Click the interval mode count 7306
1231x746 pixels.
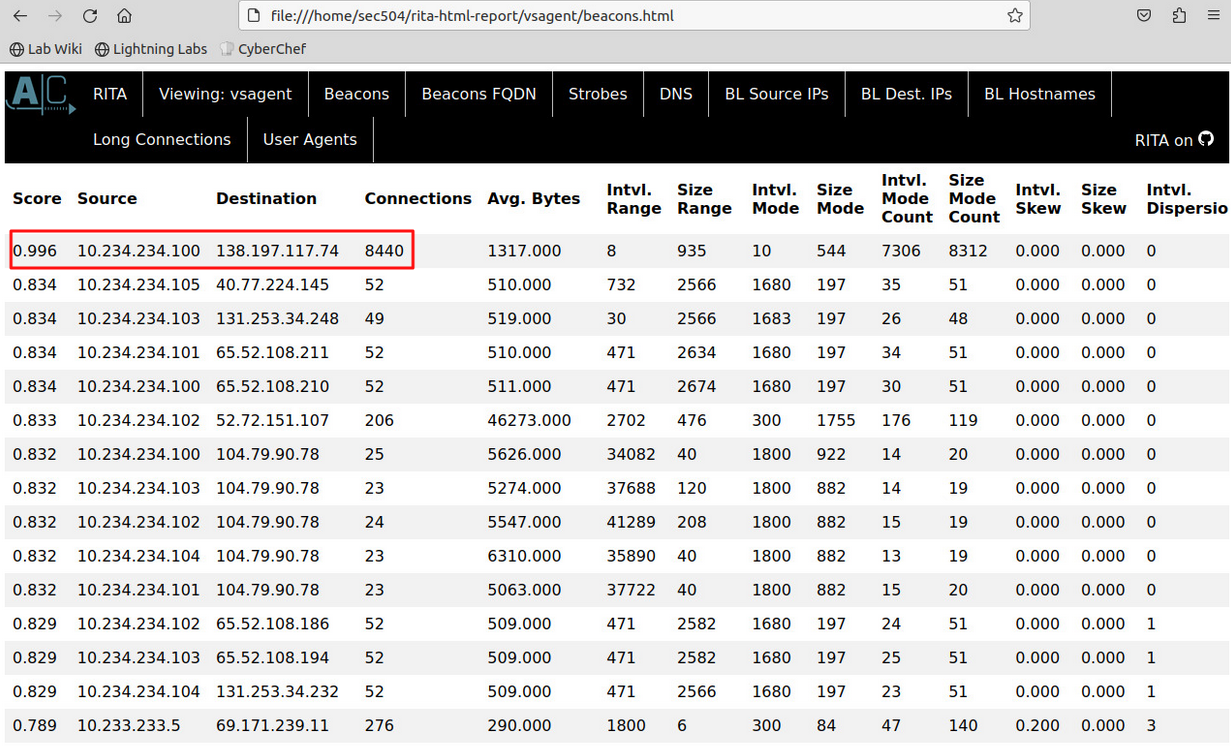click(x=901, y=251)
